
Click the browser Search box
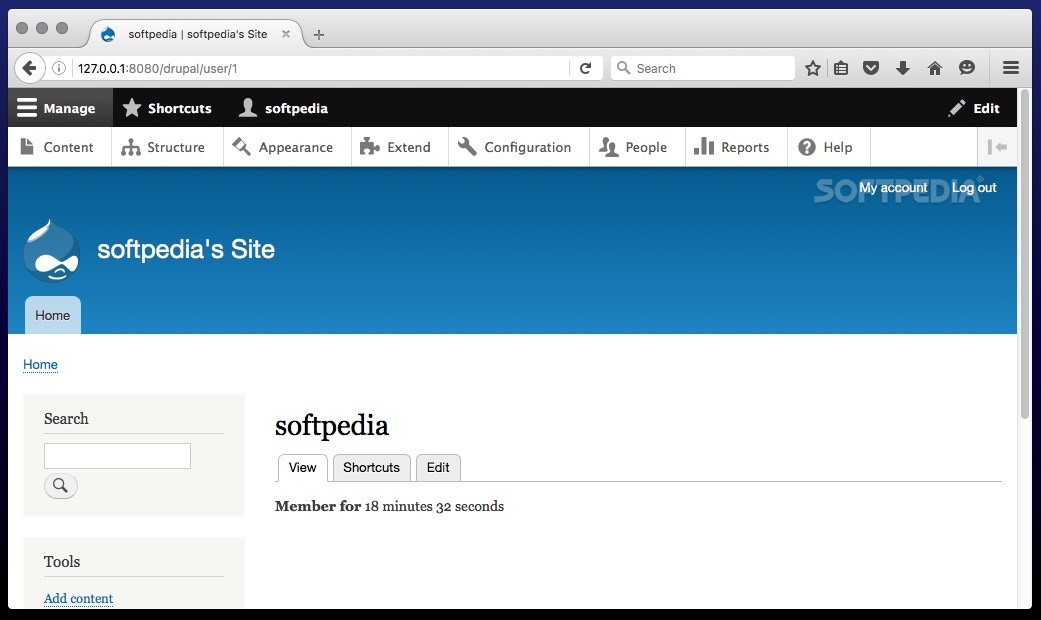tap(702, 68)
